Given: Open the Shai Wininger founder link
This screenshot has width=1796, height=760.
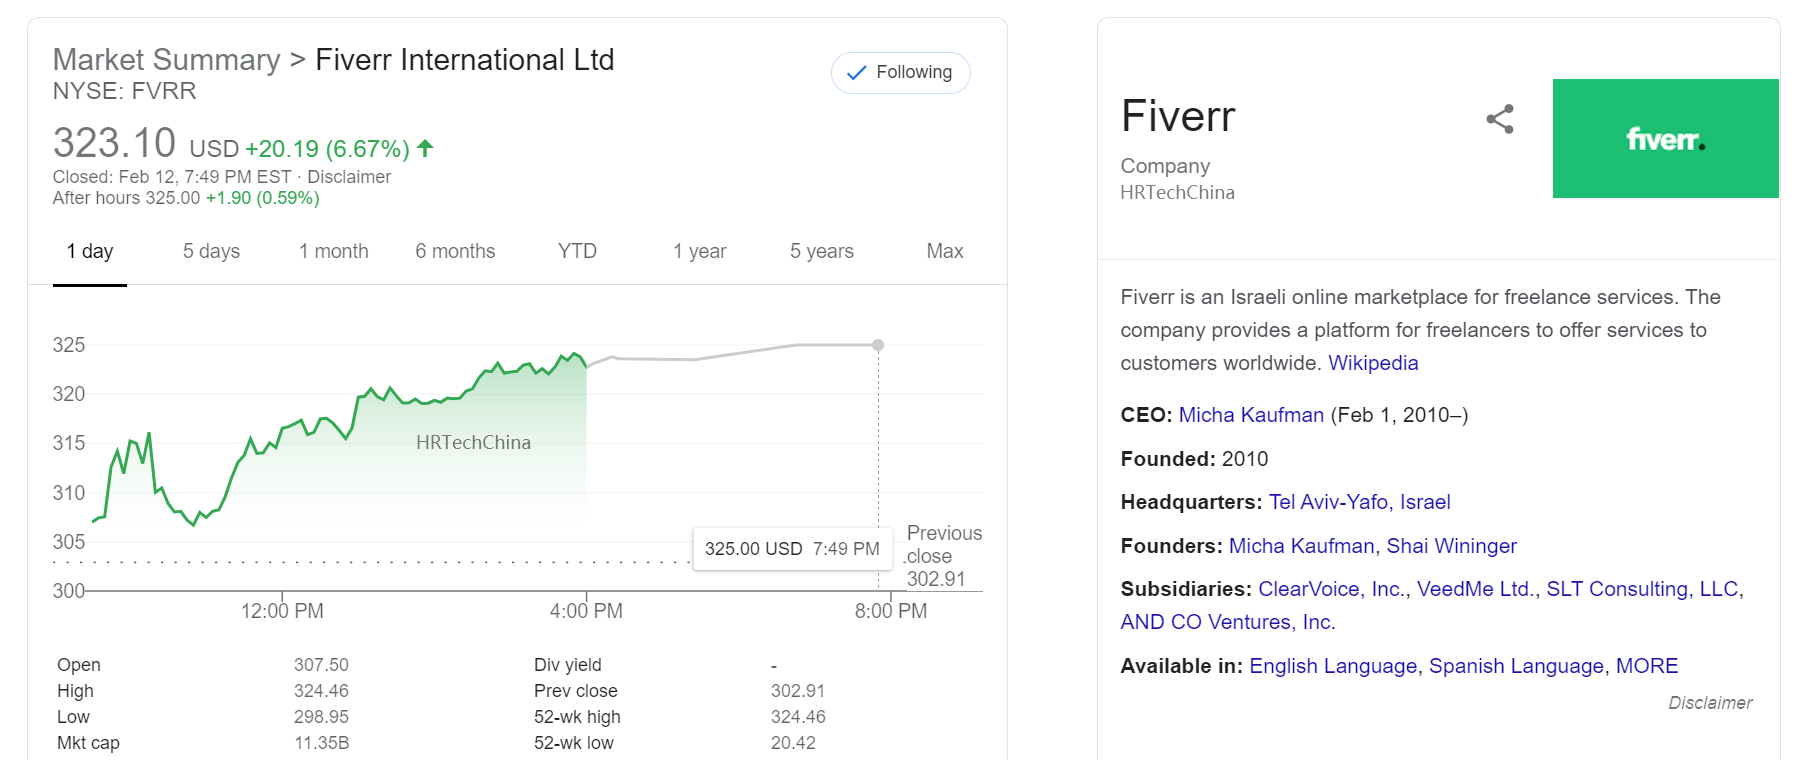Looking at the screenshot, I should (x=1451, y=546).
